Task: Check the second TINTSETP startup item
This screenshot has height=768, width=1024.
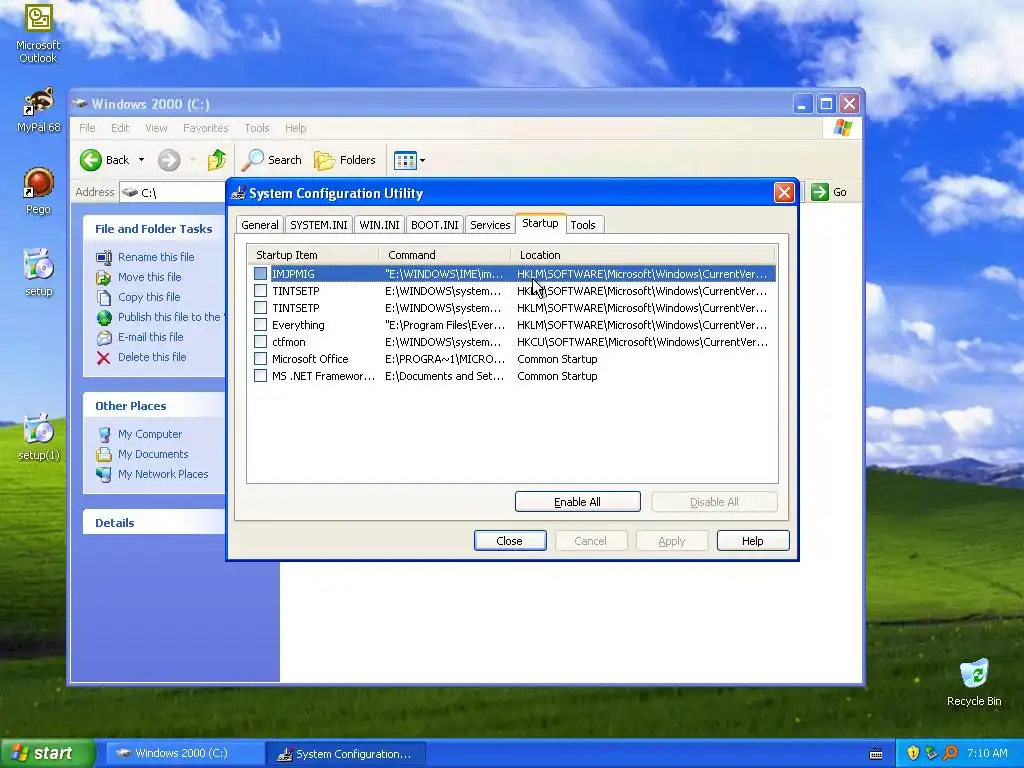Action: [x=261, y=308]
